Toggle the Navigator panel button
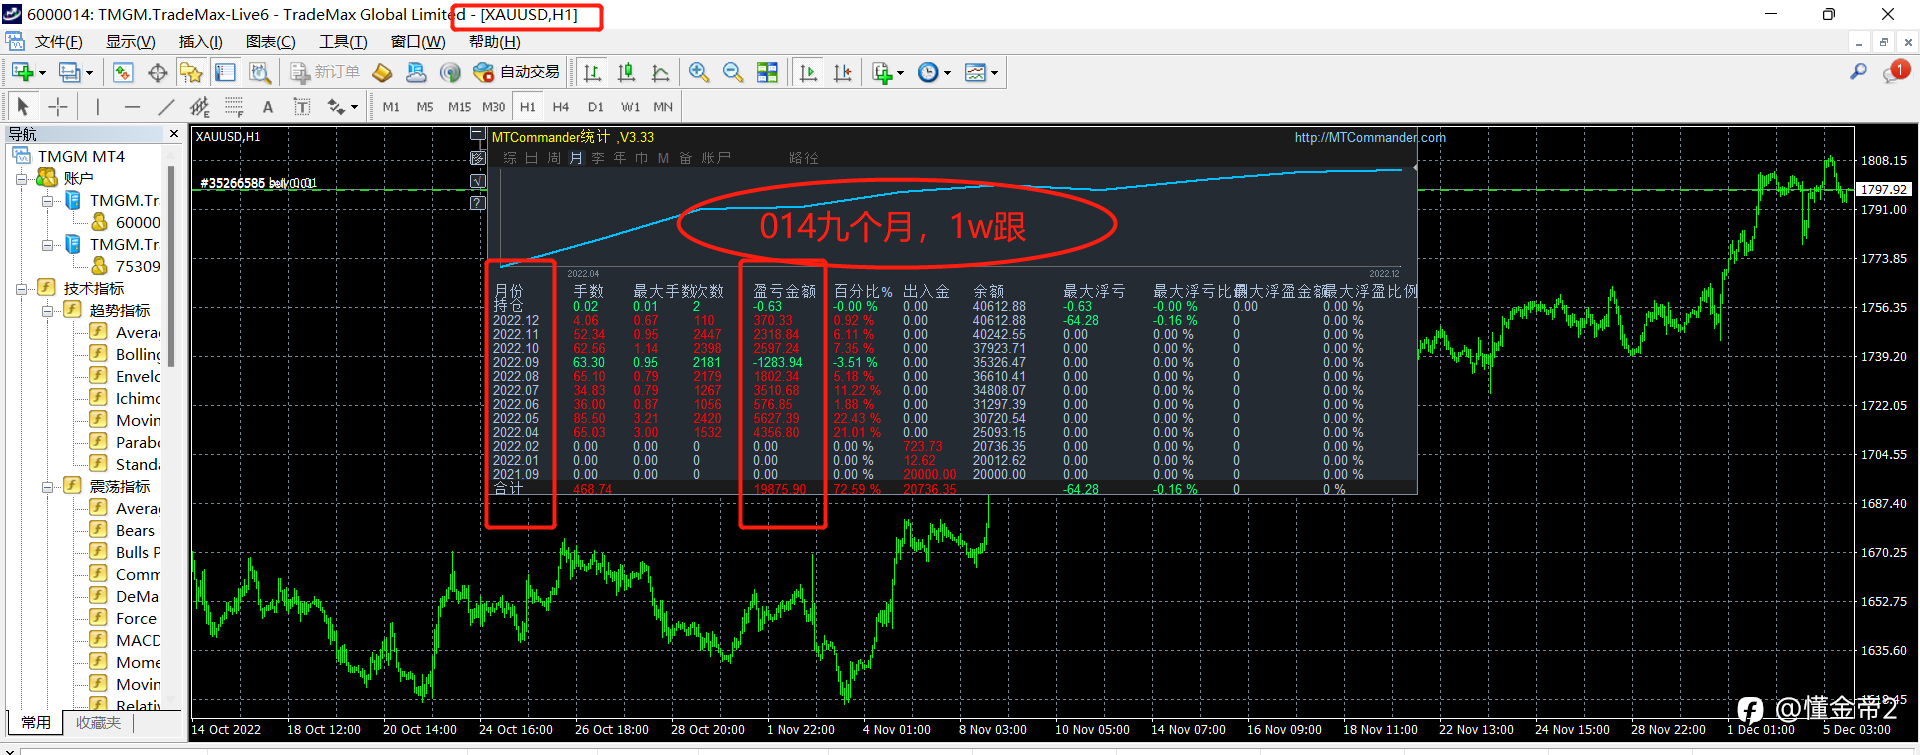Image resolution: width=1920 pixels, height=755 pixels. [191, 72]
